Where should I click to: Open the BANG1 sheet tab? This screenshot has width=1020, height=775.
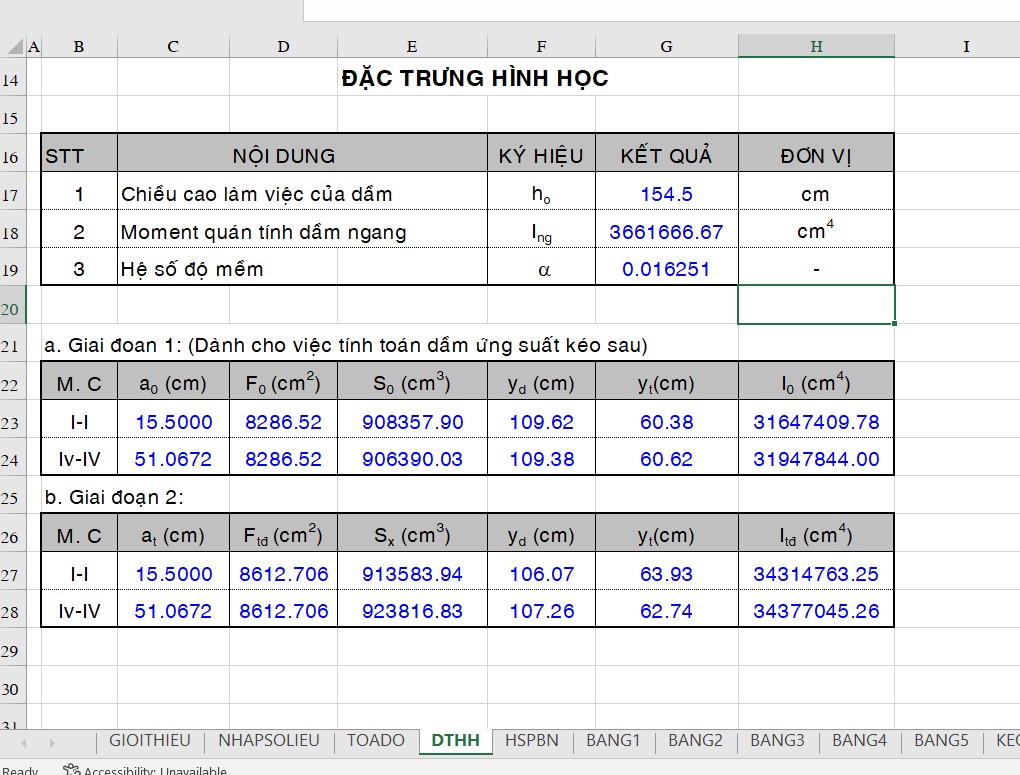coord(613,741)
